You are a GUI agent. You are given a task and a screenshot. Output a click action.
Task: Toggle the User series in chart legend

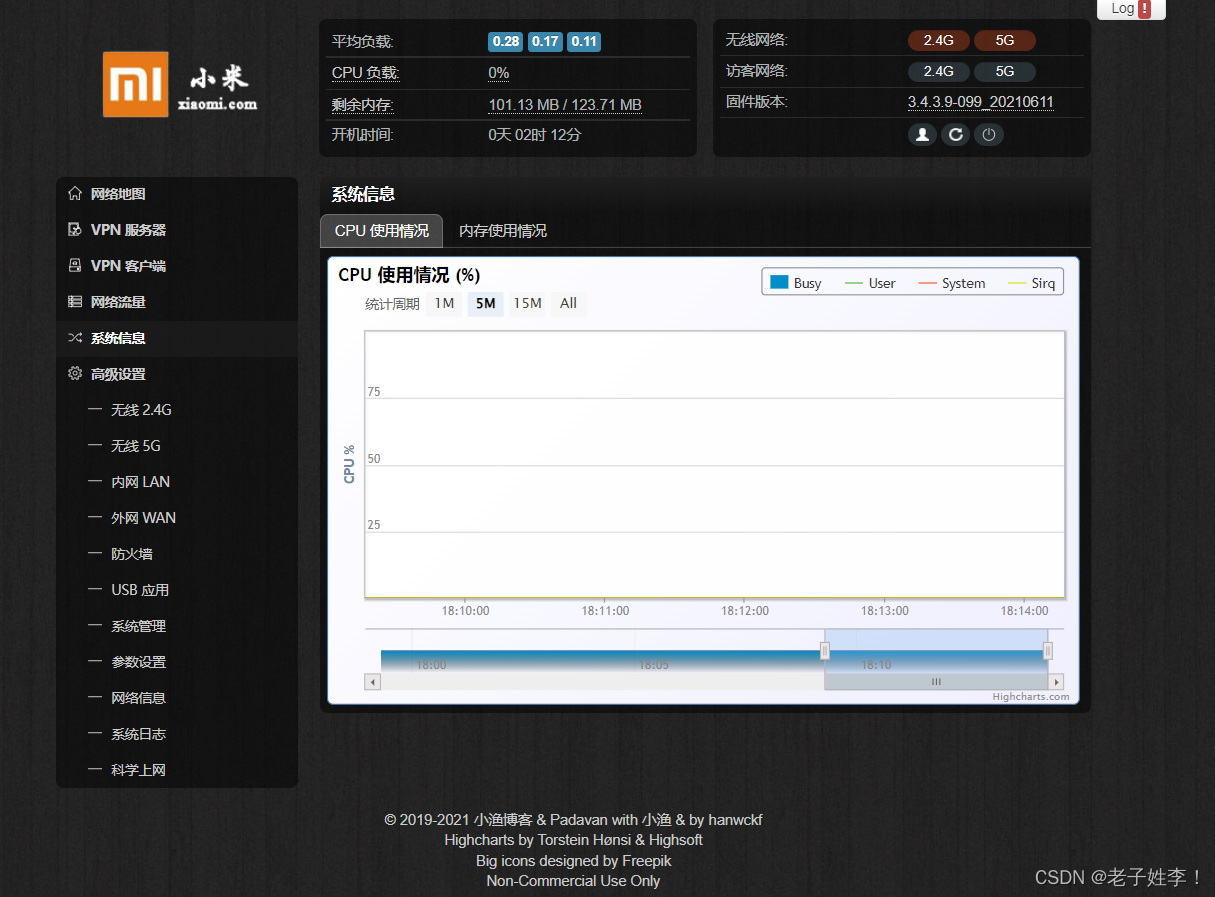(870, 283)
